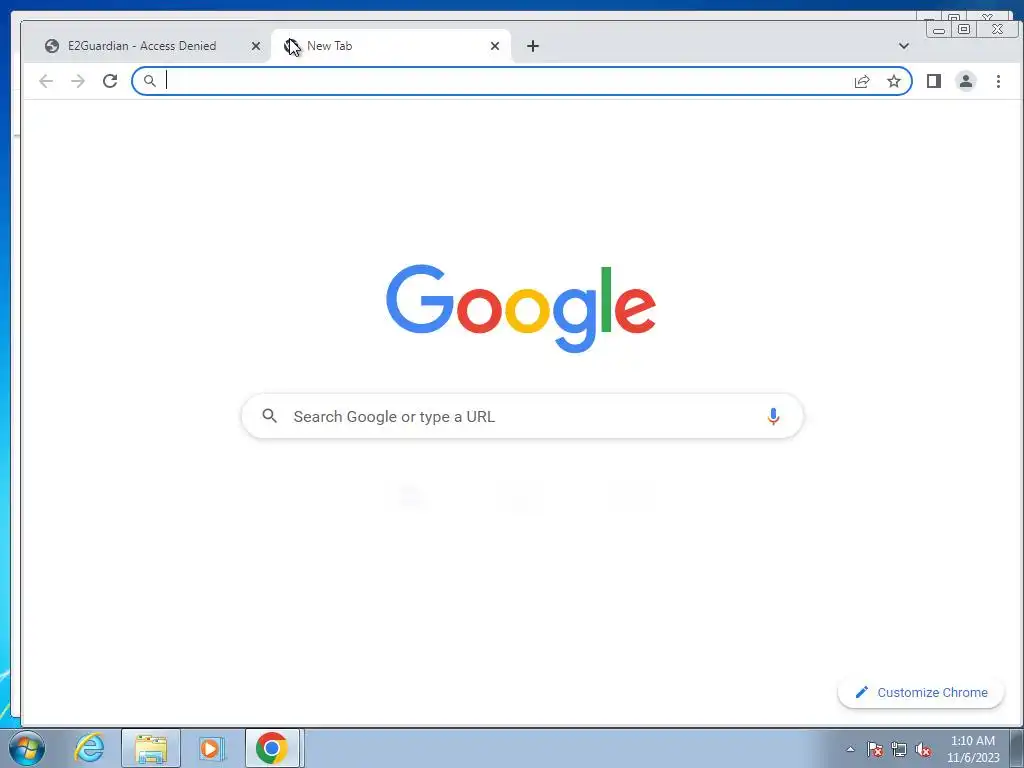This screenshot has height=768, width=1024.
Task: Go forward with the forward arrow
Action: (x=78, y=81)
